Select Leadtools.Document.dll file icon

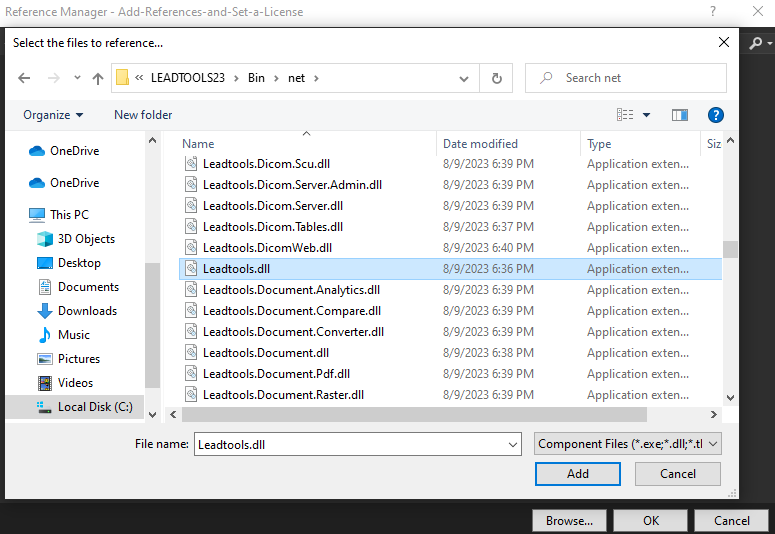coord(191,353)
